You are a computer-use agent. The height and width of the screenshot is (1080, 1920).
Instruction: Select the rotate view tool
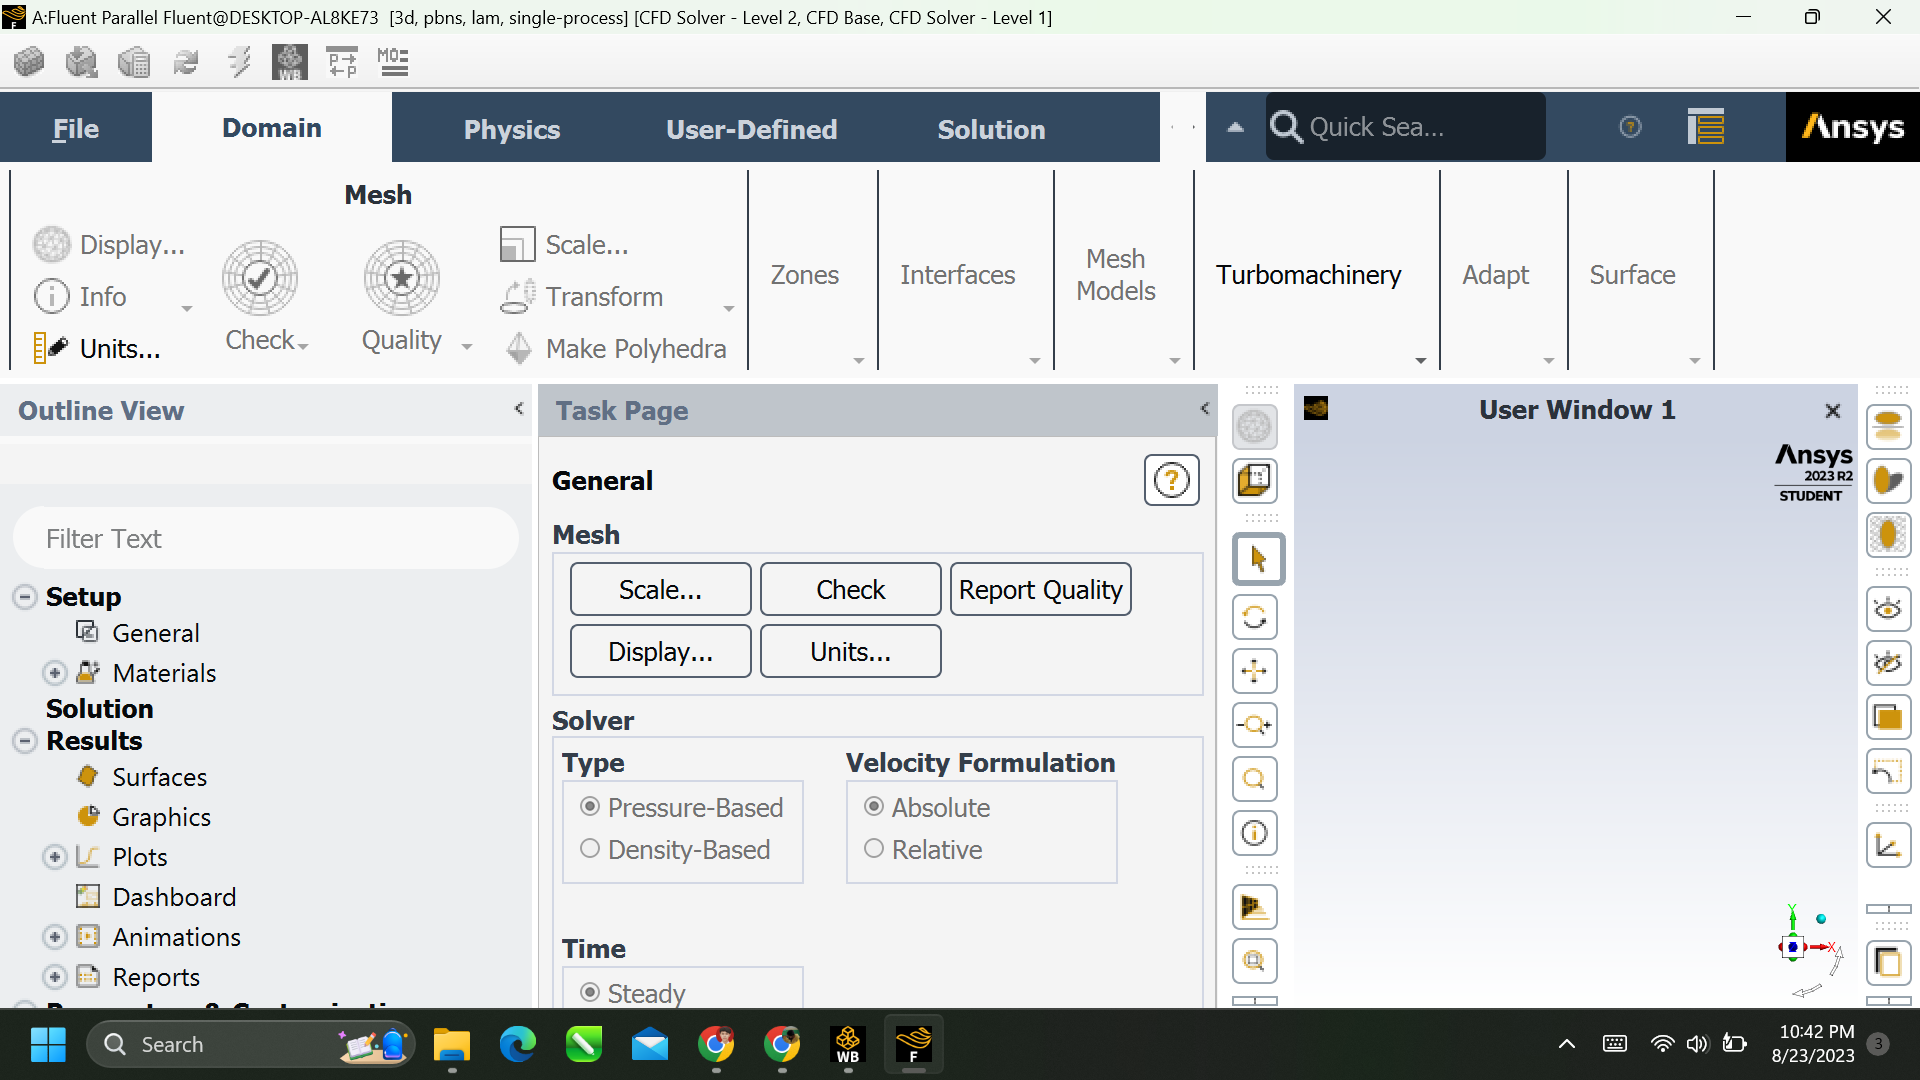click(x=1255, y=617)
